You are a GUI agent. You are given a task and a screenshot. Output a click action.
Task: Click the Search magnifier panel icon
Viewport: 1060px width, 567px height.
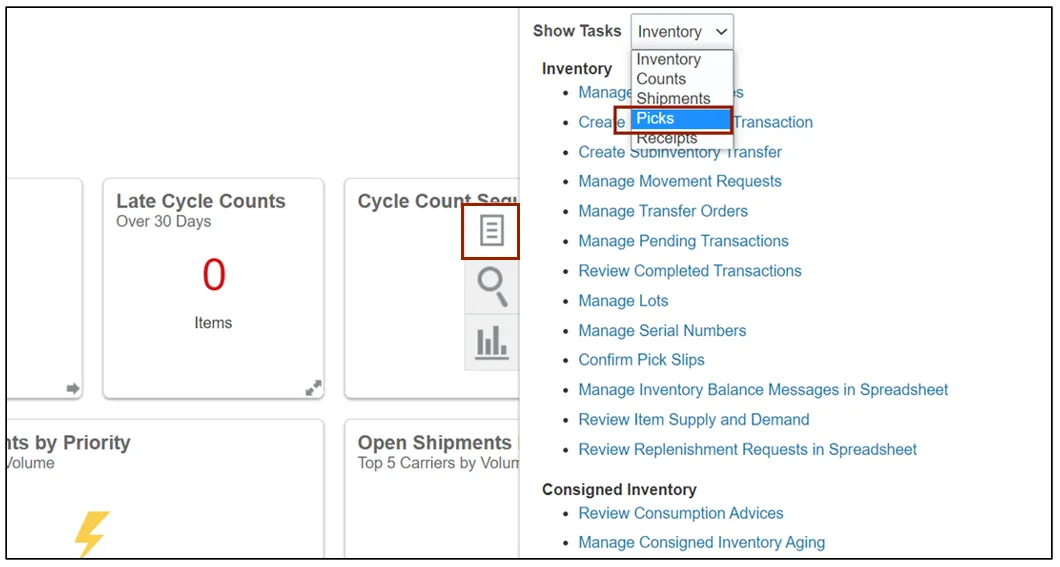(x=491, y=288)
